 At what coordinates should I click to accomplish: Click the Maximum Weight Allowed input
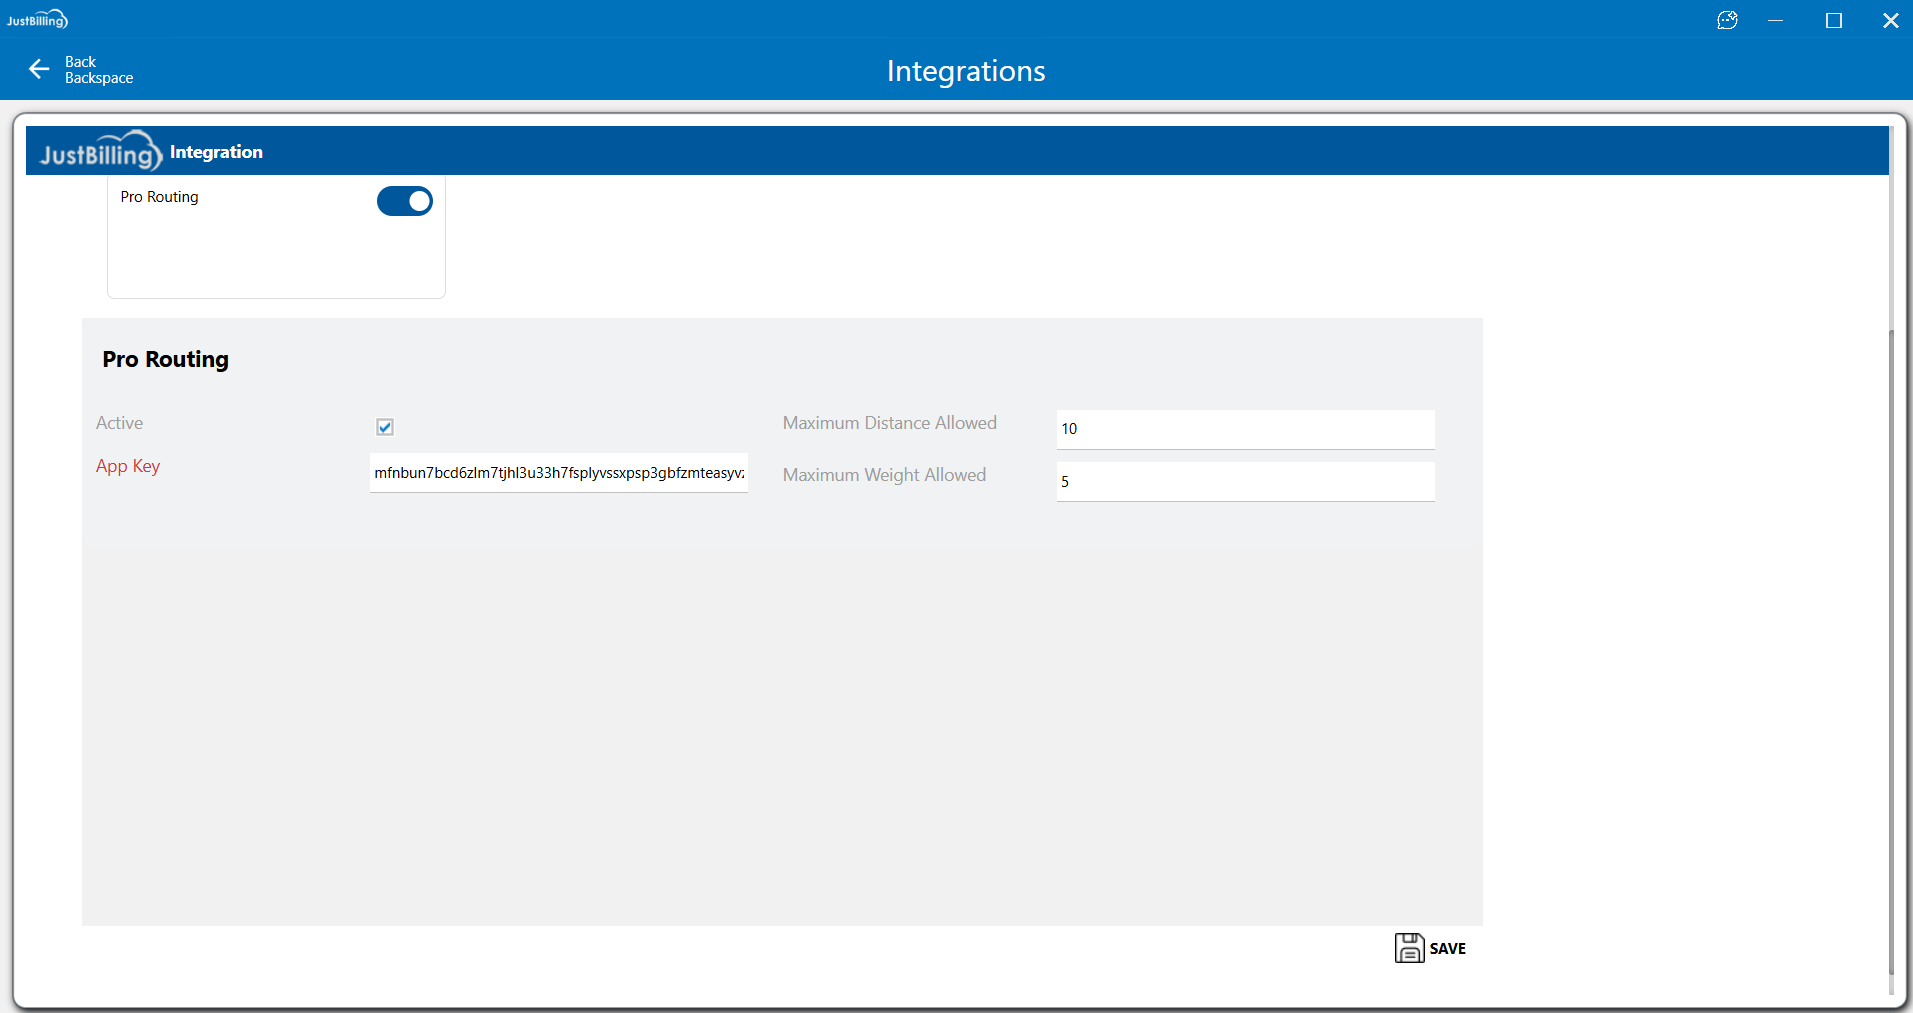click(x=1245, y=482)
